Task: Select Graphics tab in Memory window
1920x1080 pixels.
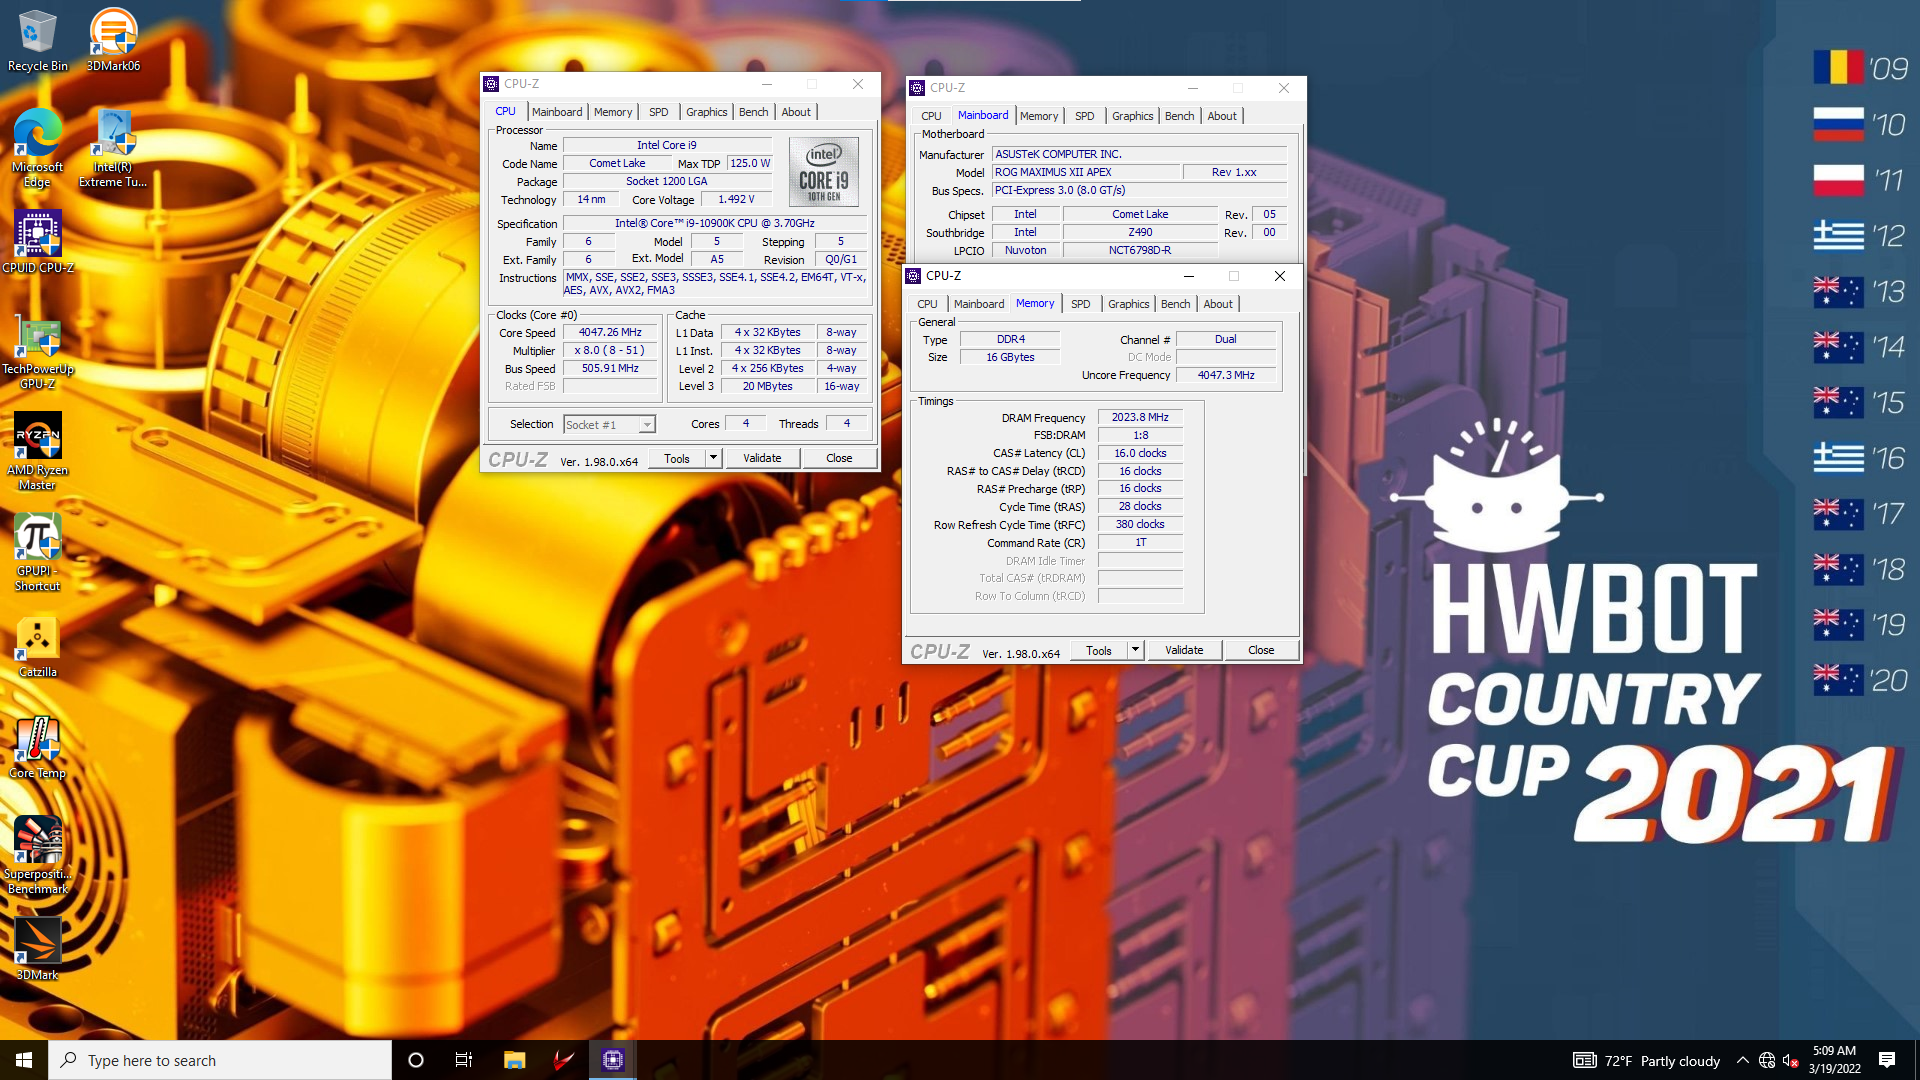Action: (x=1129, y=304)
